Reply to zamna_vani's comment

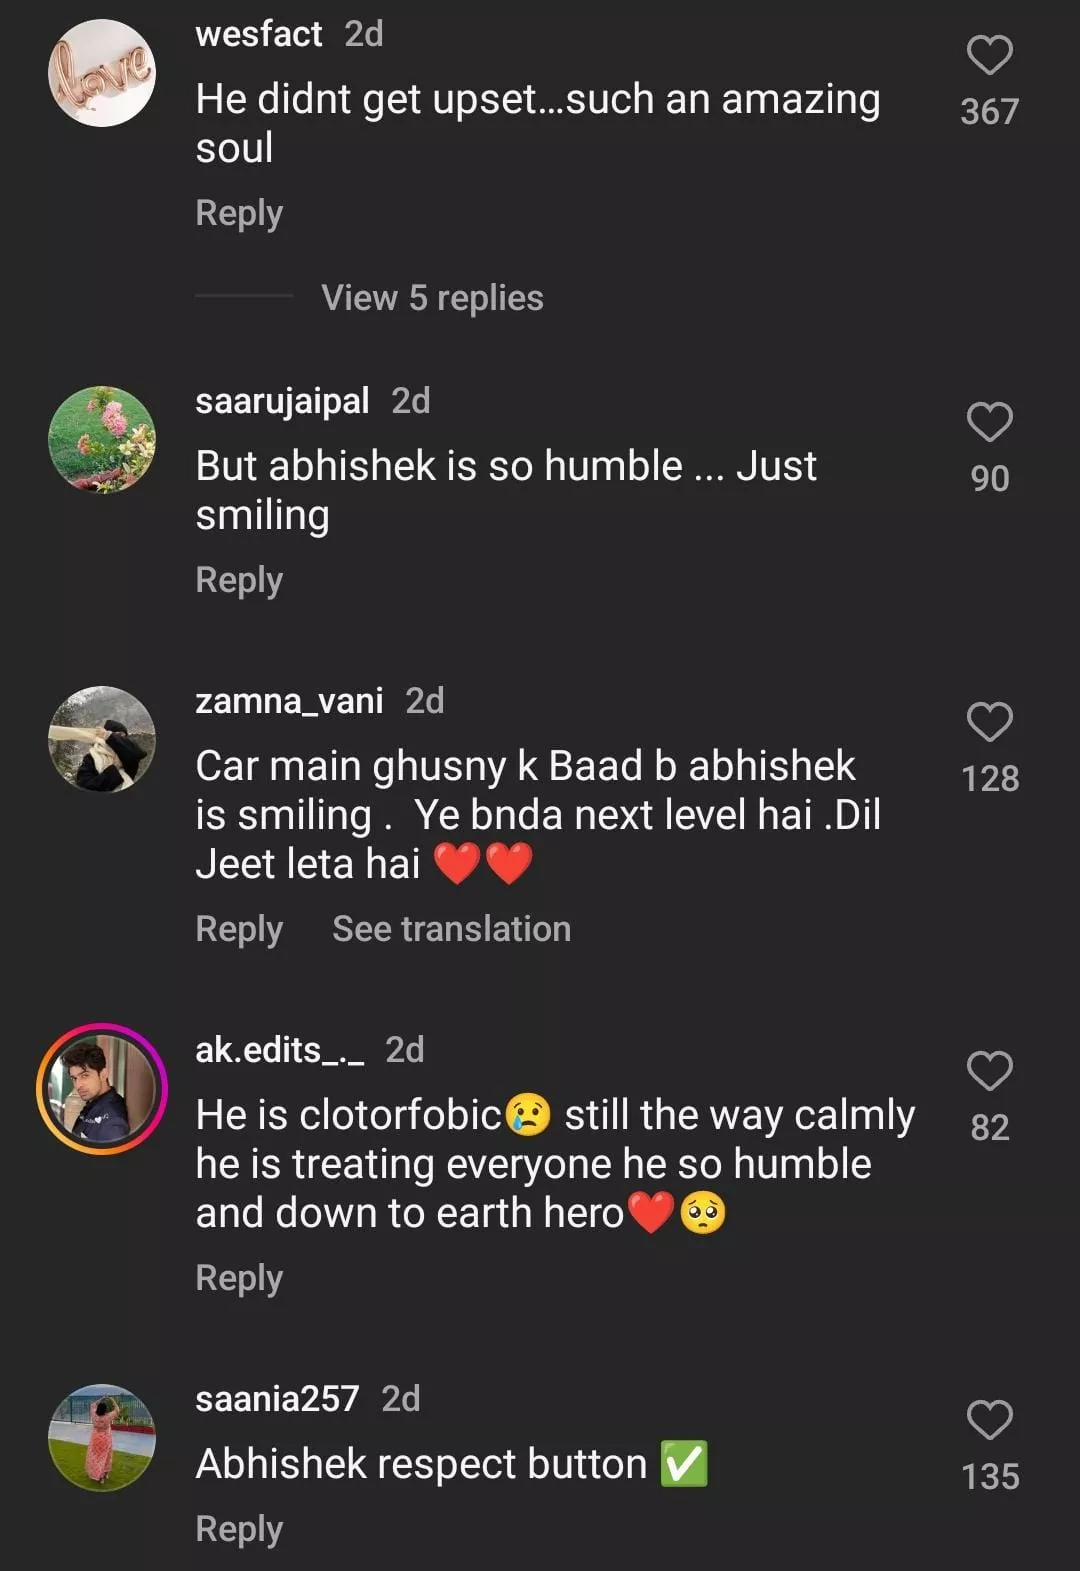point(239,930)
